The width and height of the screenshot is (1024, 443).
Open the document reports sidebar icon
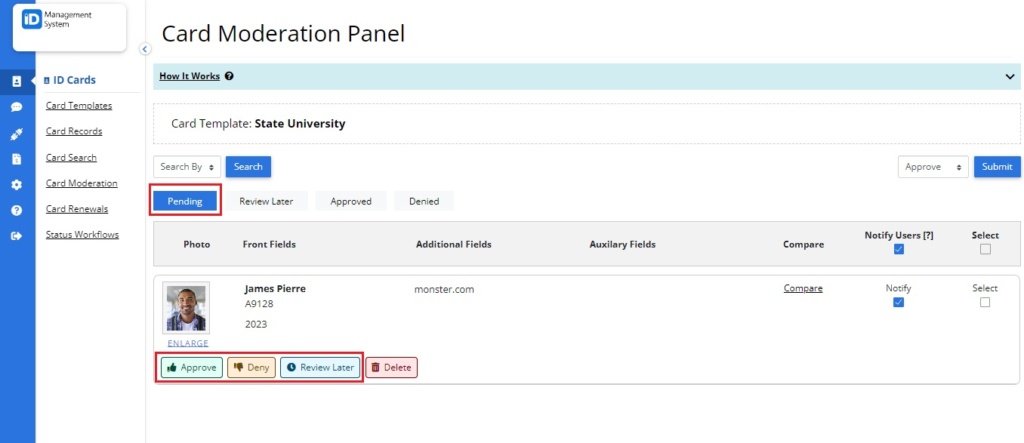coord(17,159)
